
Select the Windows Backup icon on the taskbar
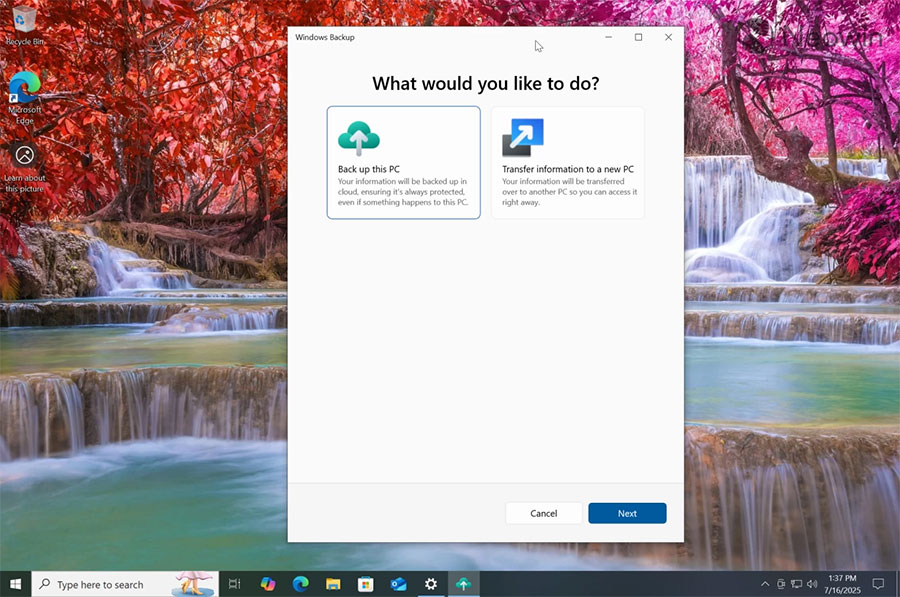pyautogui.click(x=463, y=583)
